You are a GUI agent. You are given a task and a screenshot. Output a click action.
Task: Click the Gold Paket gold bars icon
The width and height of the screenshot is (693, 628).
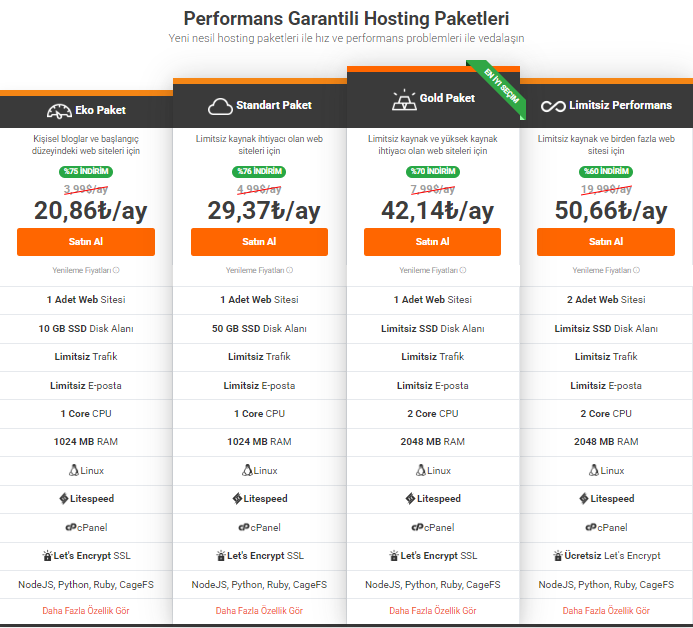(403, 98)
